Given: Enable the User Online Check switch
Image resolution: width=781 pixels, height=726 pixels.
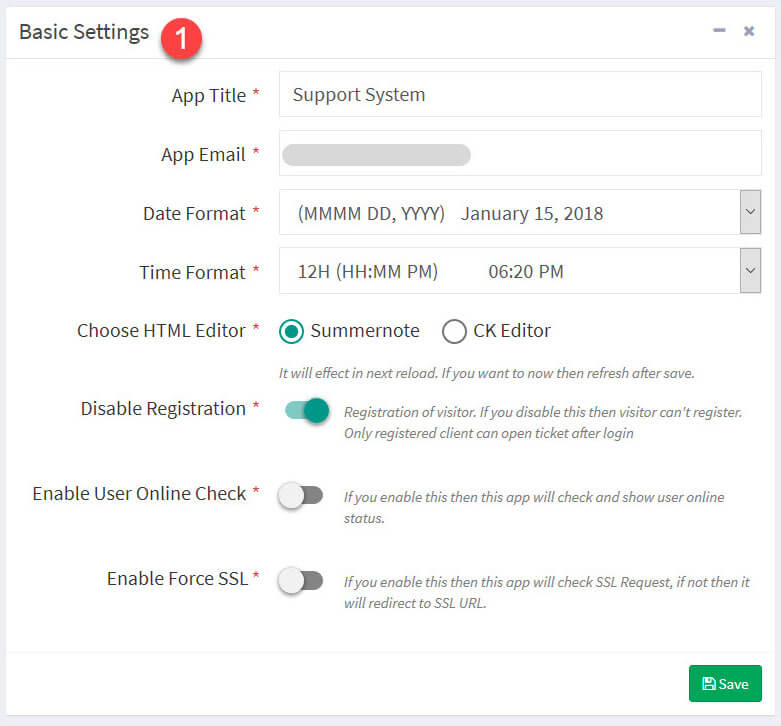Looking at the screenshot, I should coord(300,495).
